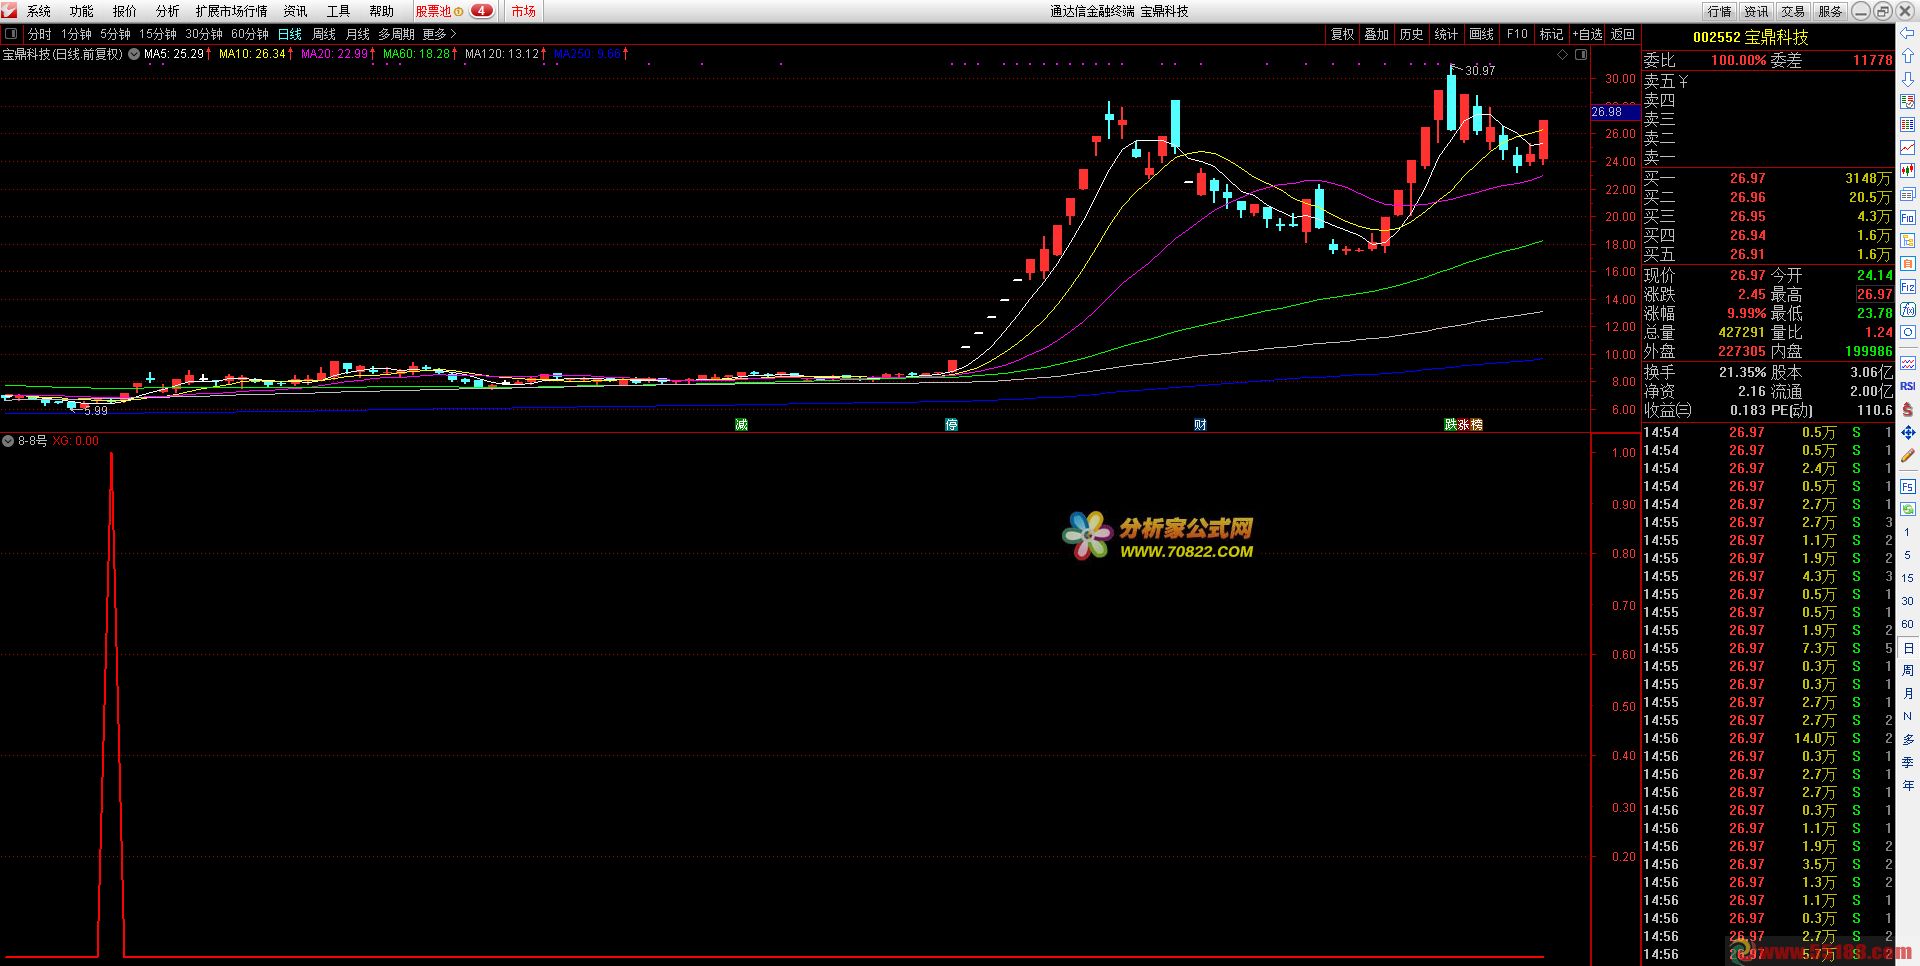Select the pencil drawing tool icon
The width and height of the screenshot is (1920, 966).
point(1907,455)
